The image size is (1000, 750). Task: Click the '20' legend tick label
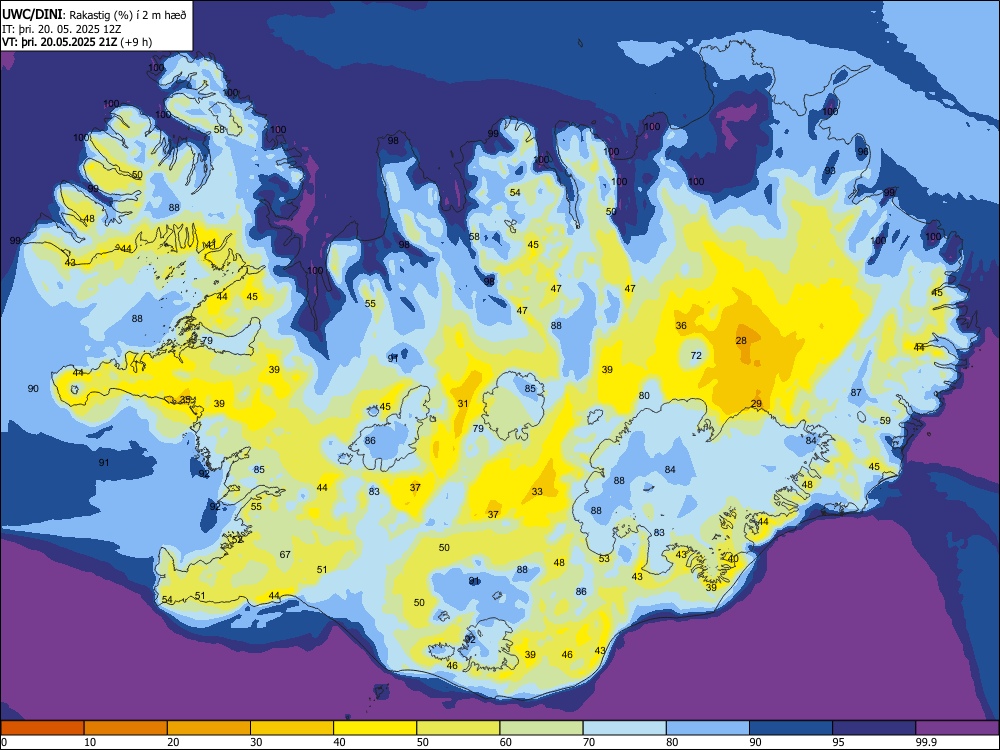[x=173, y=742]
